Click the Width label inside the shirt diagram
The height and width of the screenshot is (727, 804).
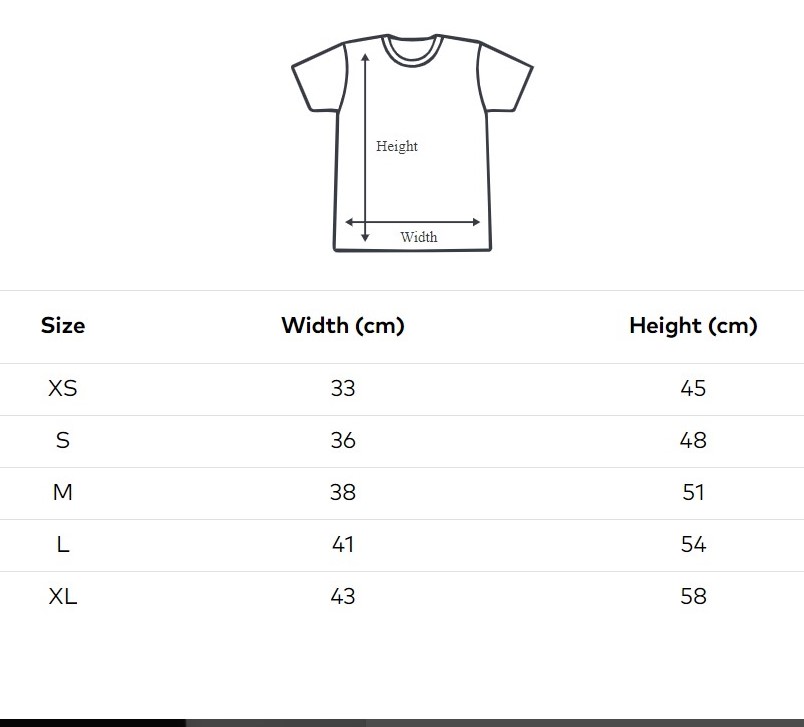[x=419, y=237]
